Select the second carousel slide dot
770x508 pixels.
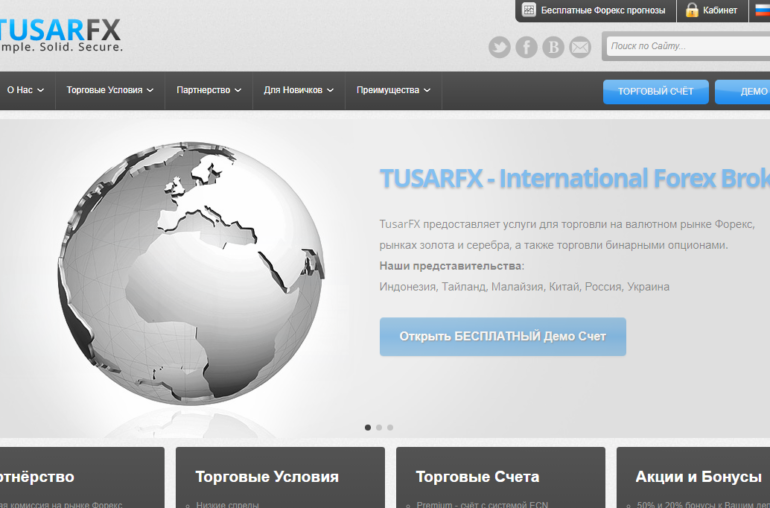point(379,427)
